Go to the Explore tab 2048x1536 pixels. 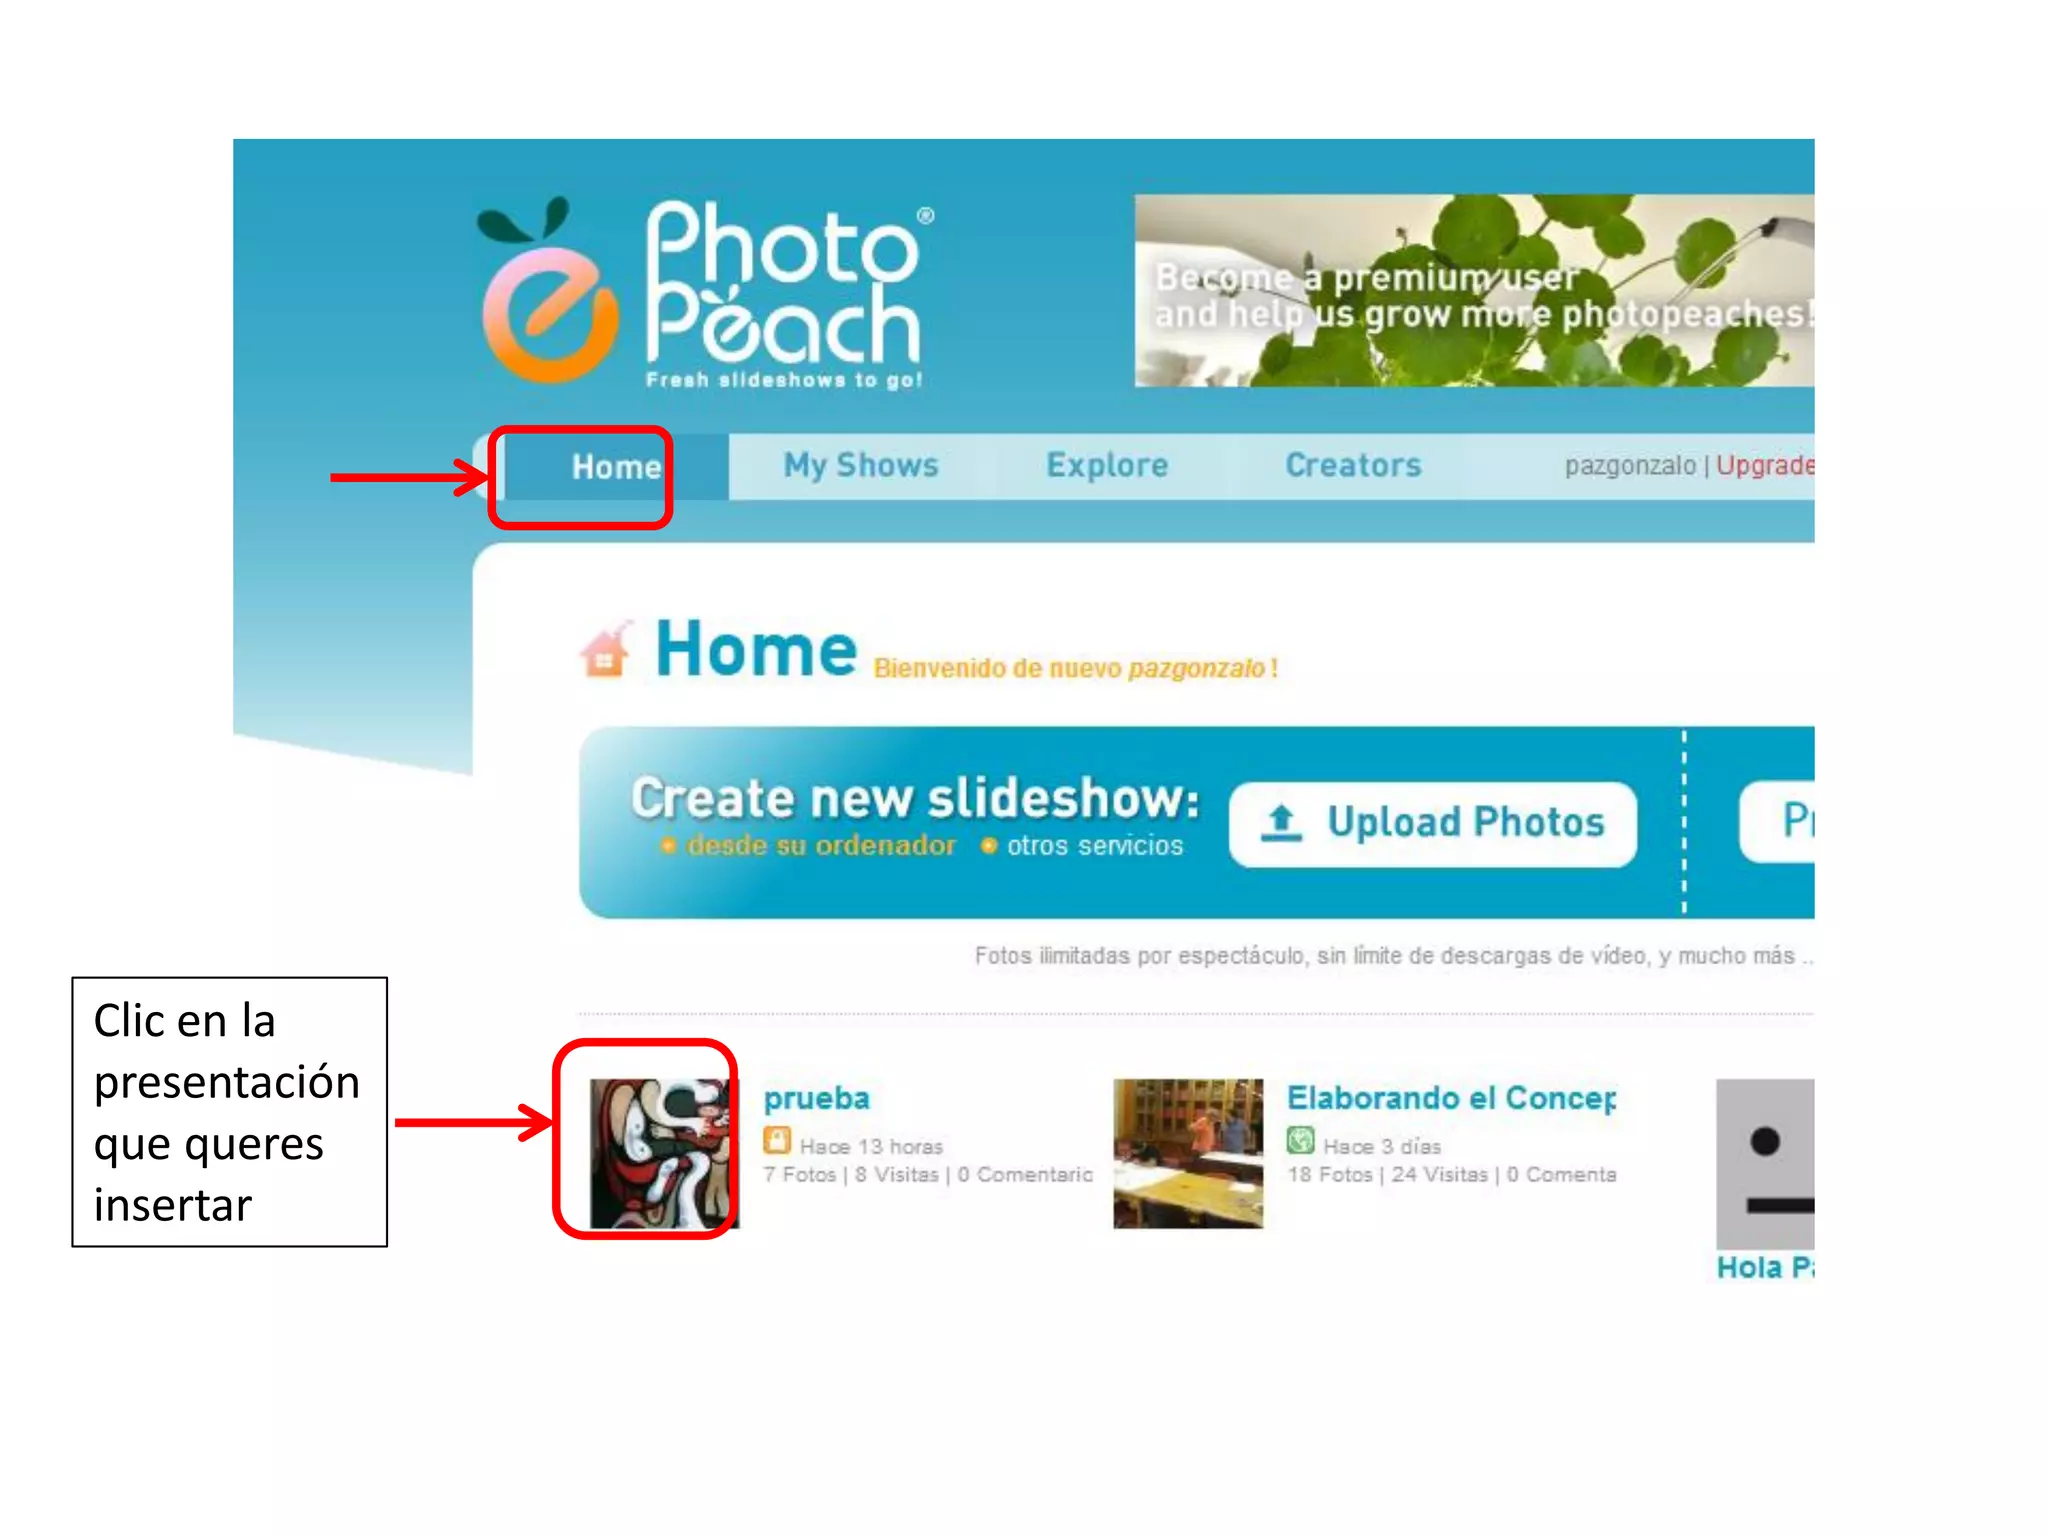pos(1107,465)
